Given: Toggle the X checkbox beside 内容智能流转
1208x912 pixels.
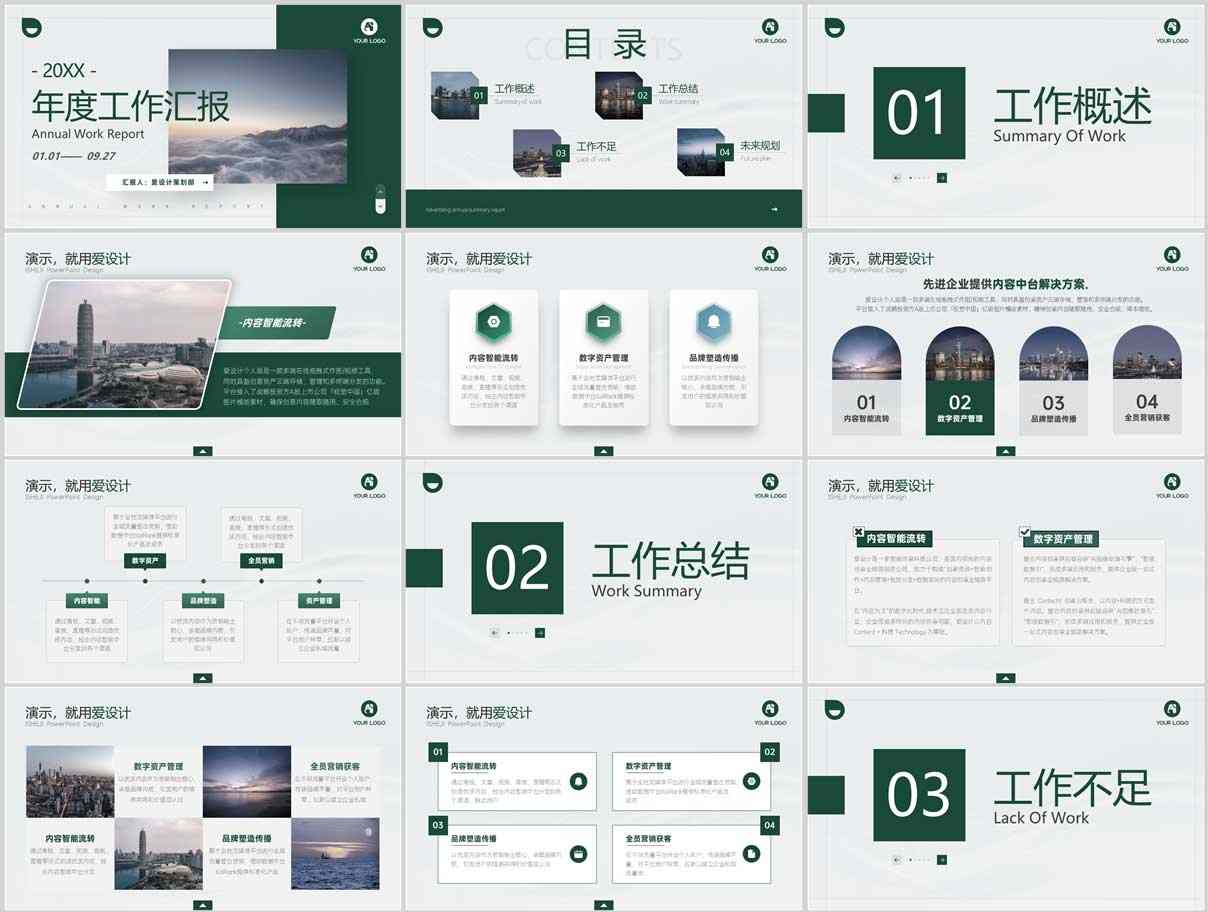Looking at the screenshot, I should (x=858, y=531).
